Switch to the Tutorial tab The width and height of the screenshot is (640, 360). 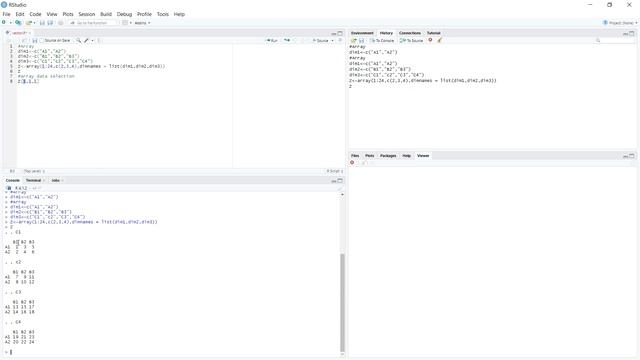pos(433,33)
